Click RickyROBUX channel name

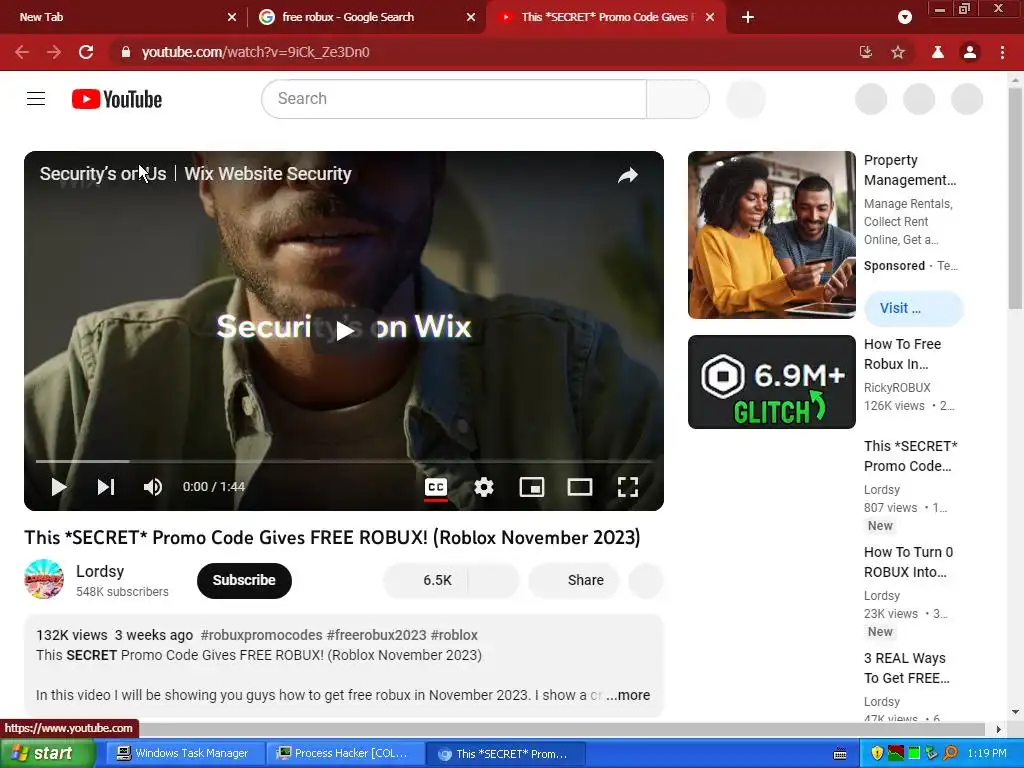[897, 387]
